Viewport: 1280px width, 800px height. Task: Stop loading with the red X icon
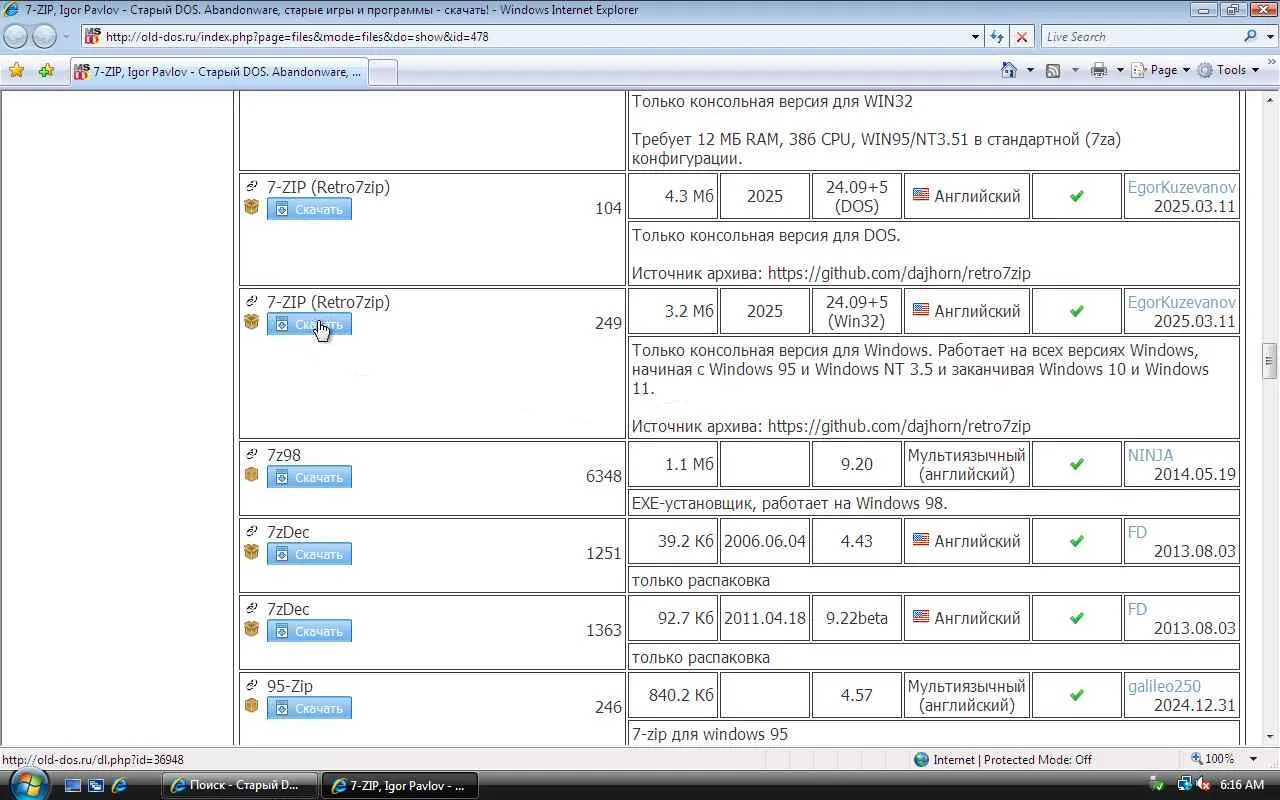(1022, 37)
